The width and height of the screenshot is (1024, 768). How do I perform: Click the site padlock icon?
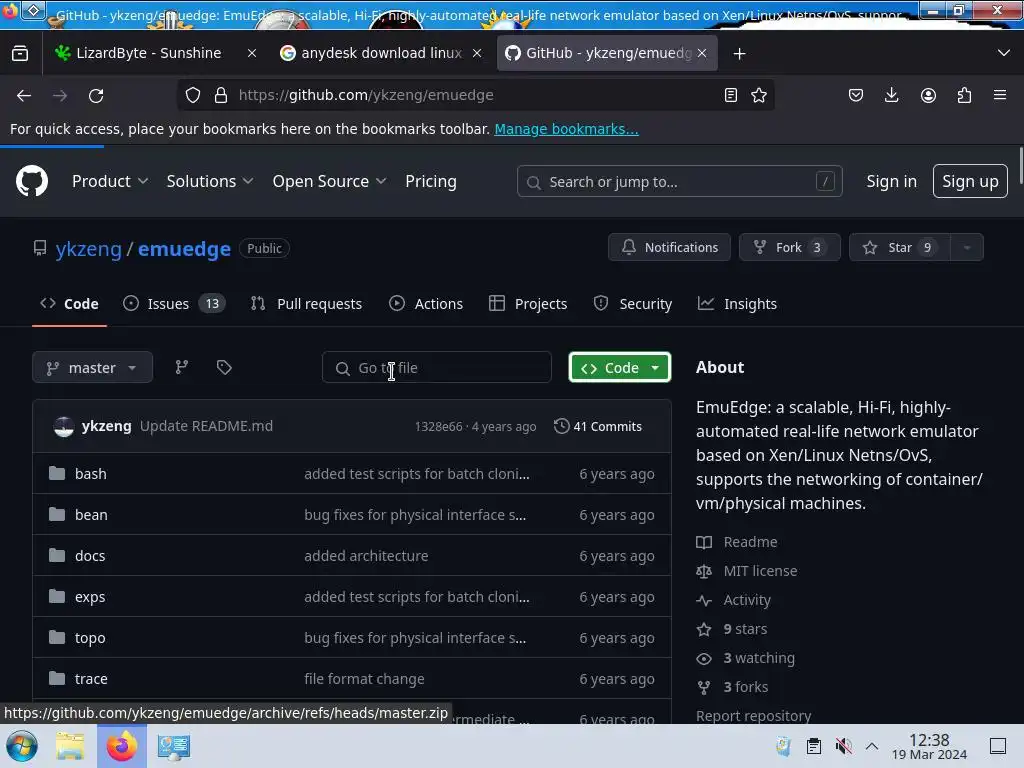pyautogui.click(x=221, y=95)
